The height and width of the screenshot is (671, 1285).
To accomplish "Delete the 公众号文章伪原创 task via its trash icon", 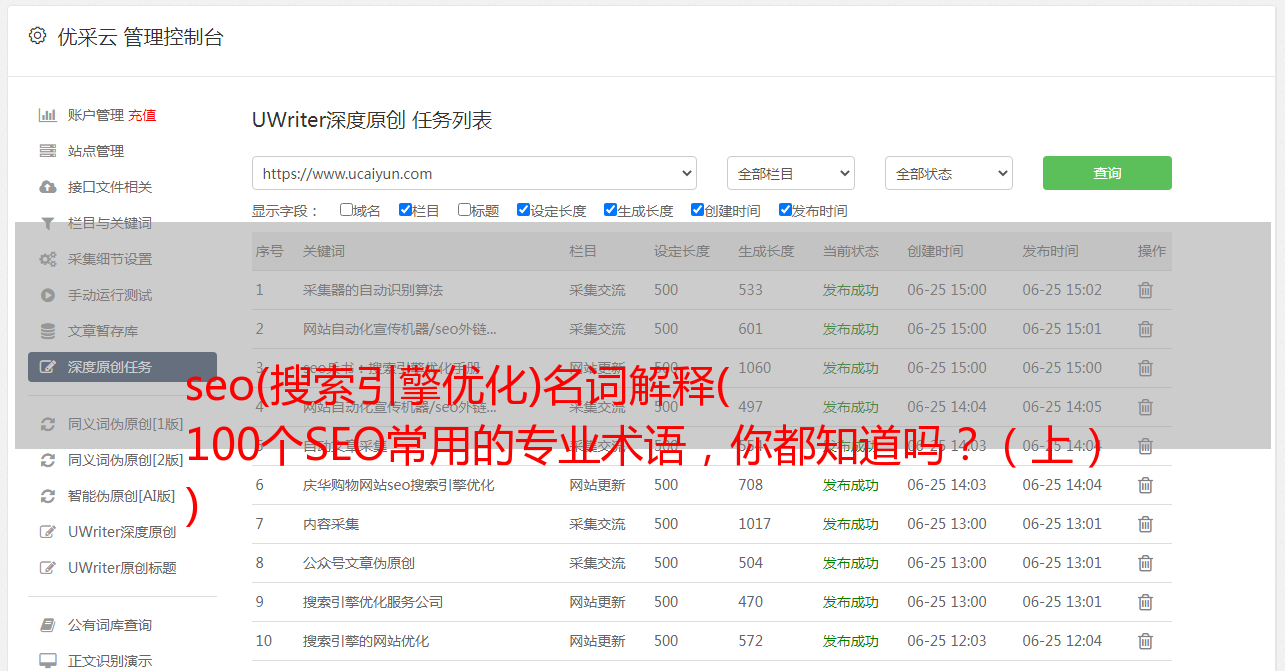I will [x=1145, y=563].
